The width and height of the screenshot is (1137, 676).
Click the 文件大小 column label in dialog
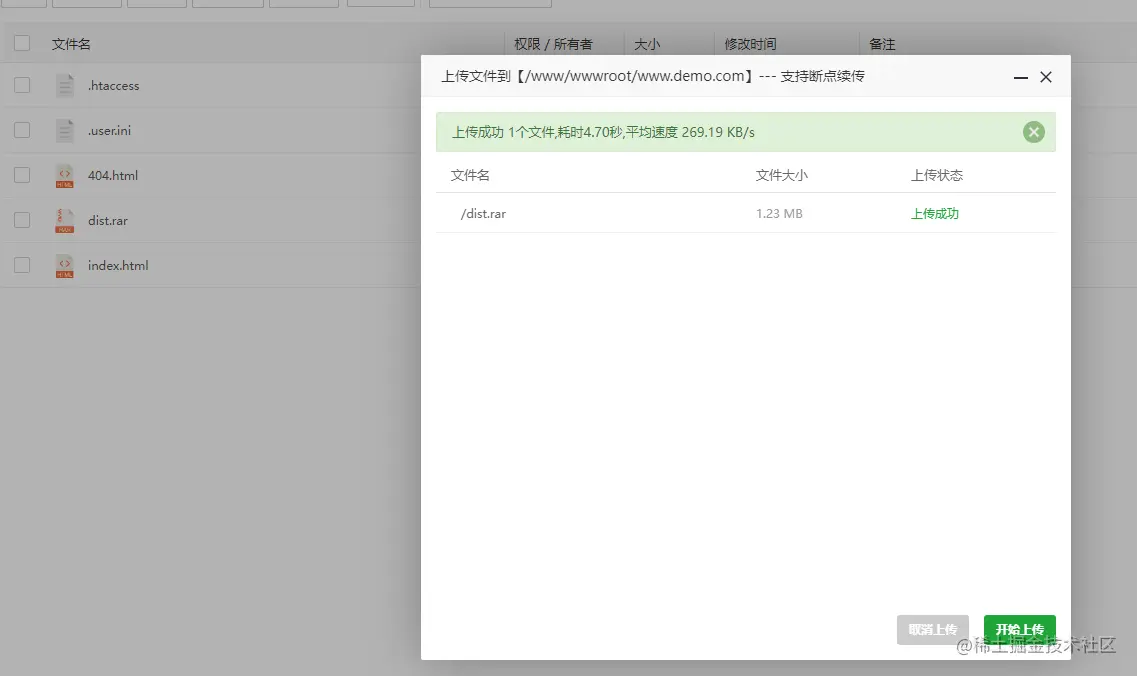pyautogui.click(x=781, y=175)
